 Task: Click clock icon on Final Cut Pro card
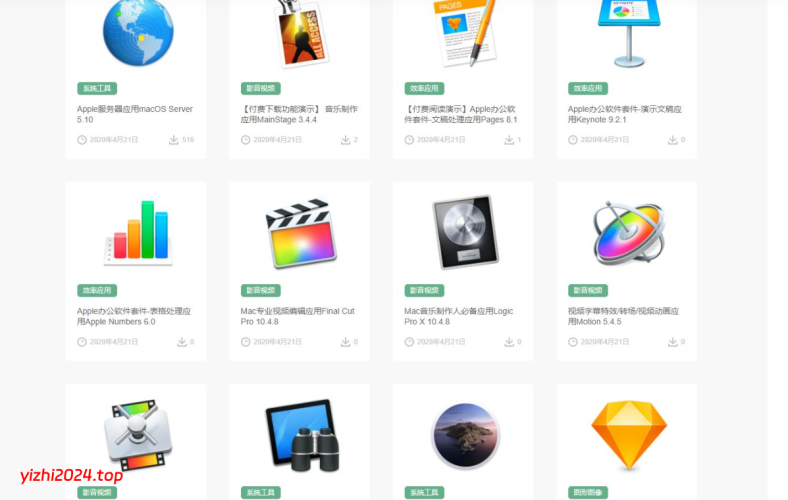tap(246, 342)
